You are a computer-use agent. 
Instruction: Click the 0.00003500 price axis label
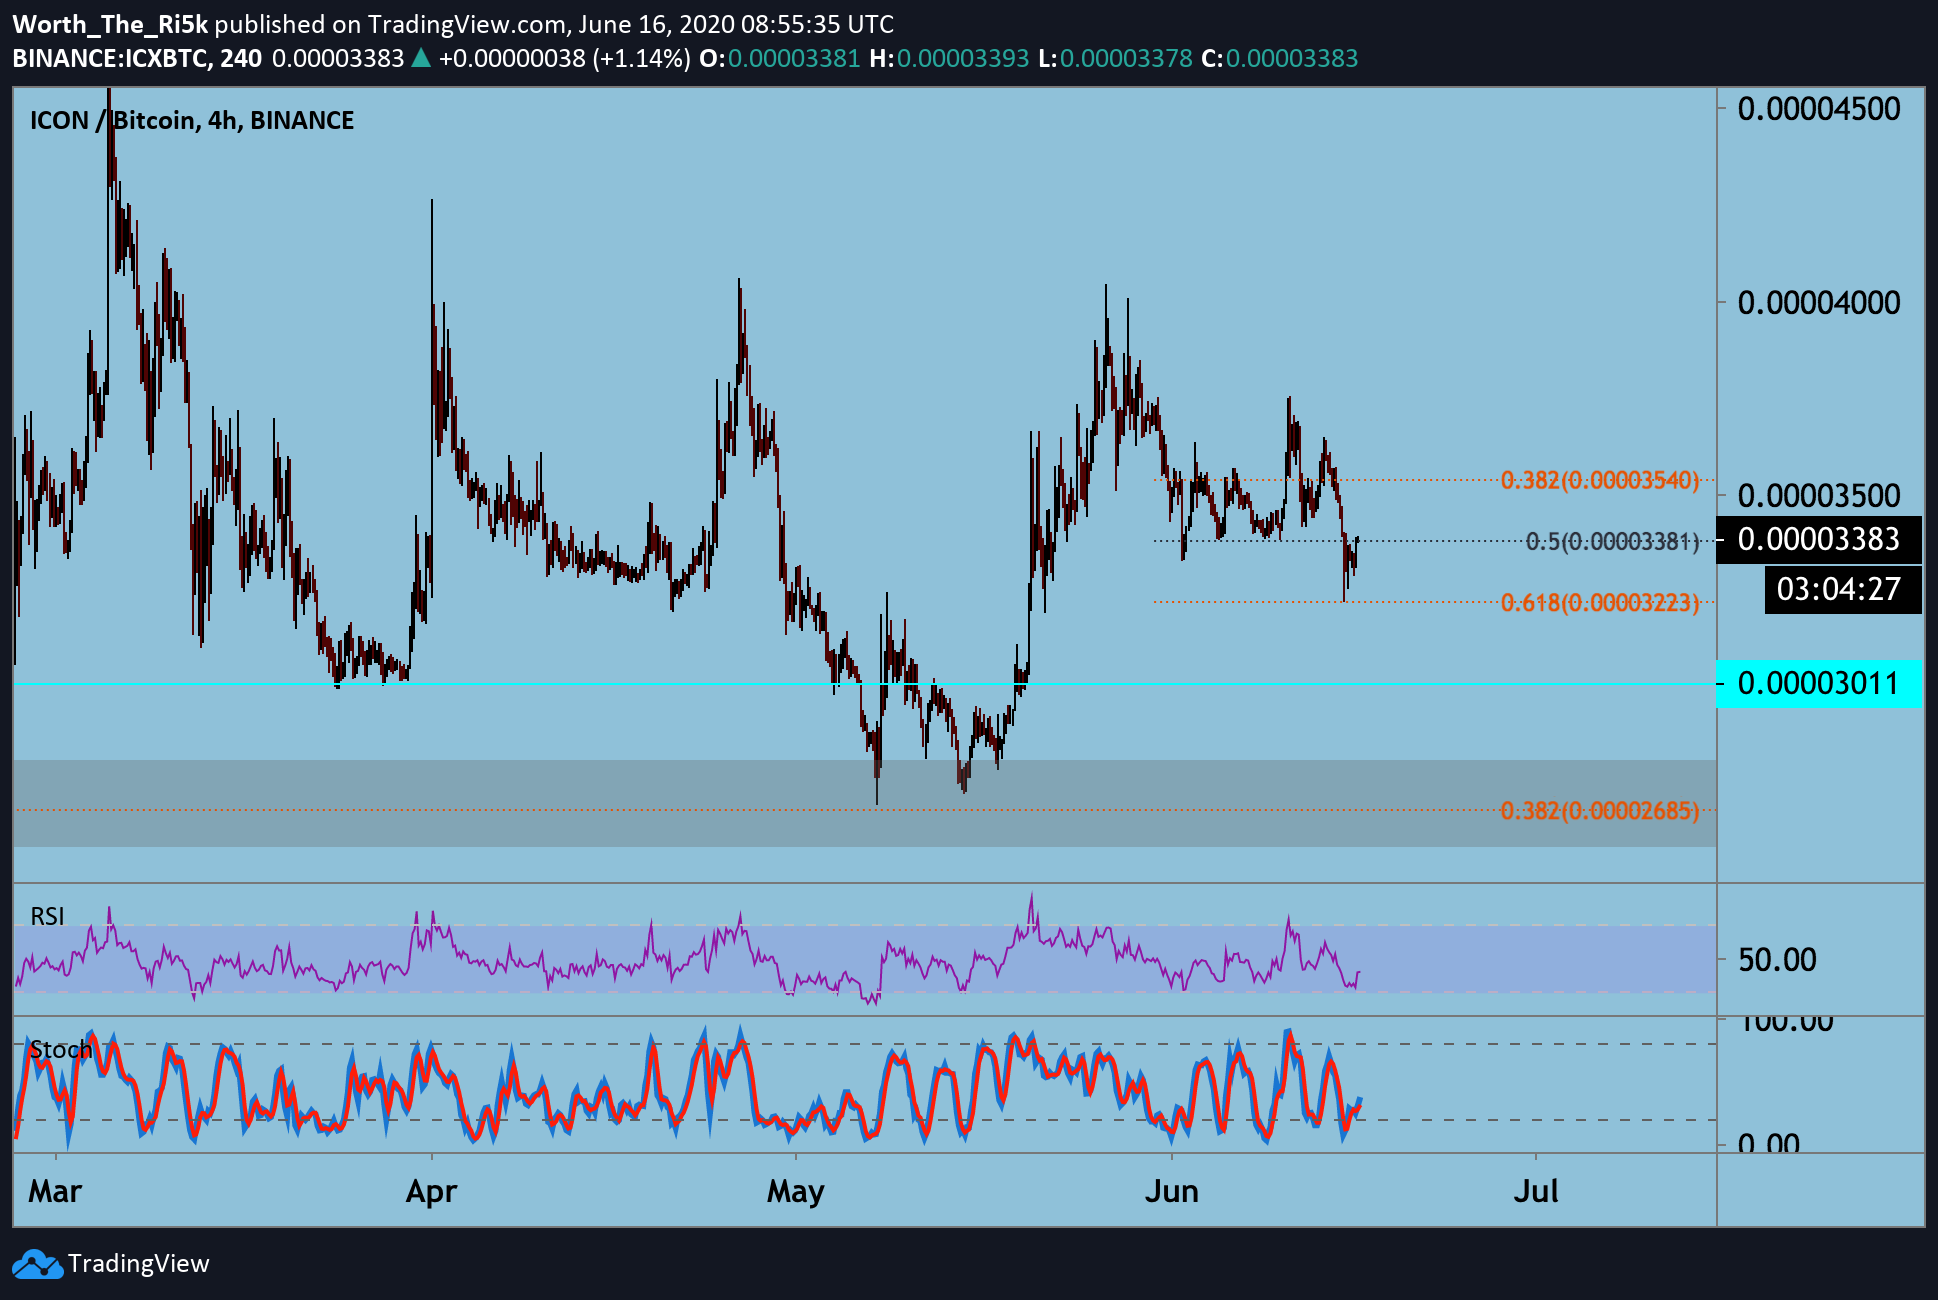point(1819,496)
